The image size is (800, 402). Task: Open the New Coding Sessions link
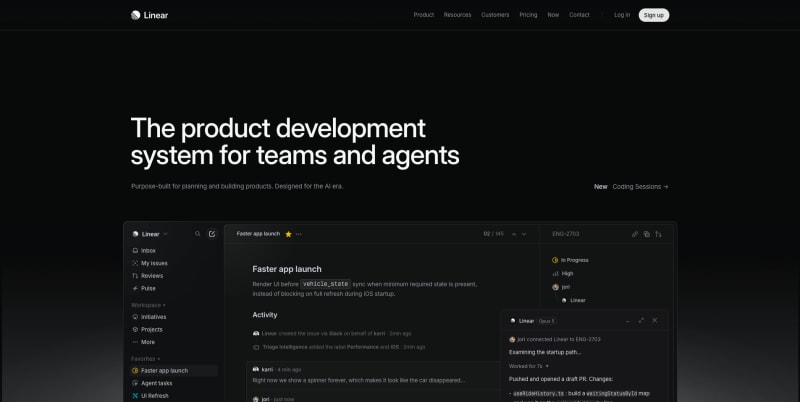631,187
